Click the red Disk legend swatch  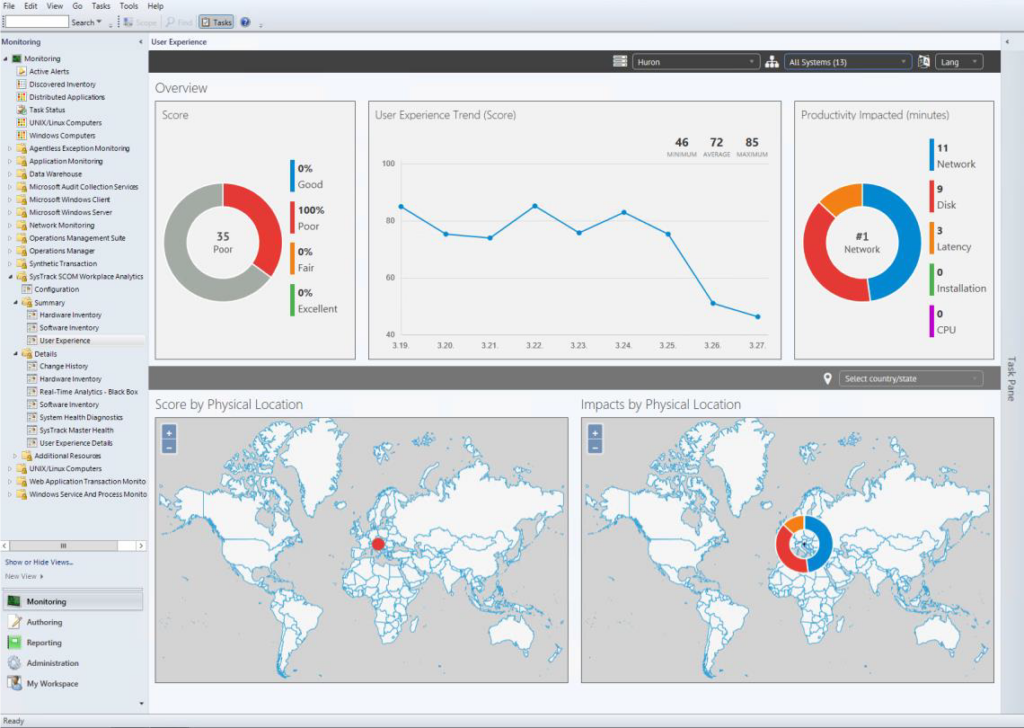click(932, 197)
